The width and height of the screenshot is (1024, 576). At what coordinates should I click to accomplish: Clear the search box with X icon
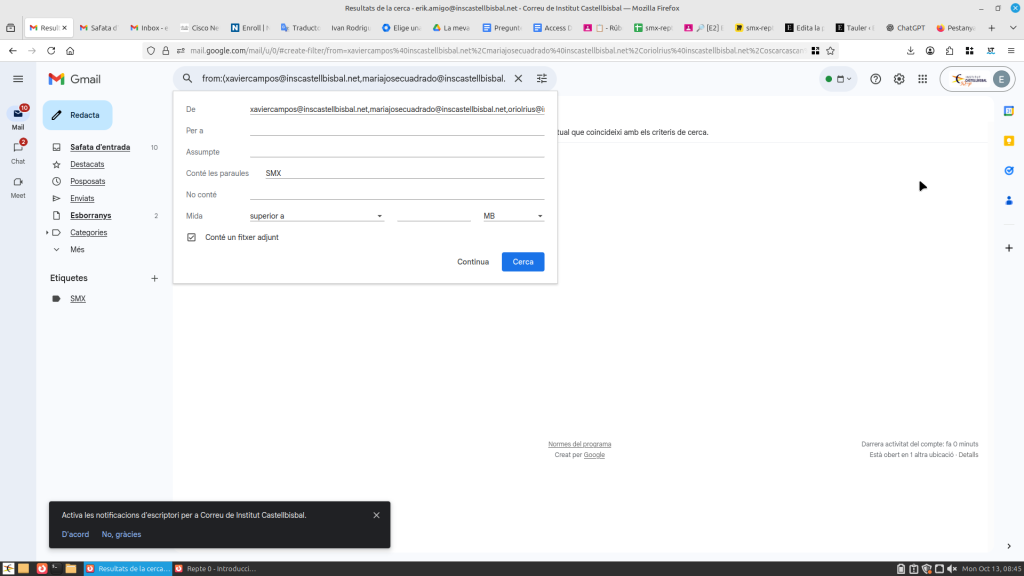[x=518, y=78]
